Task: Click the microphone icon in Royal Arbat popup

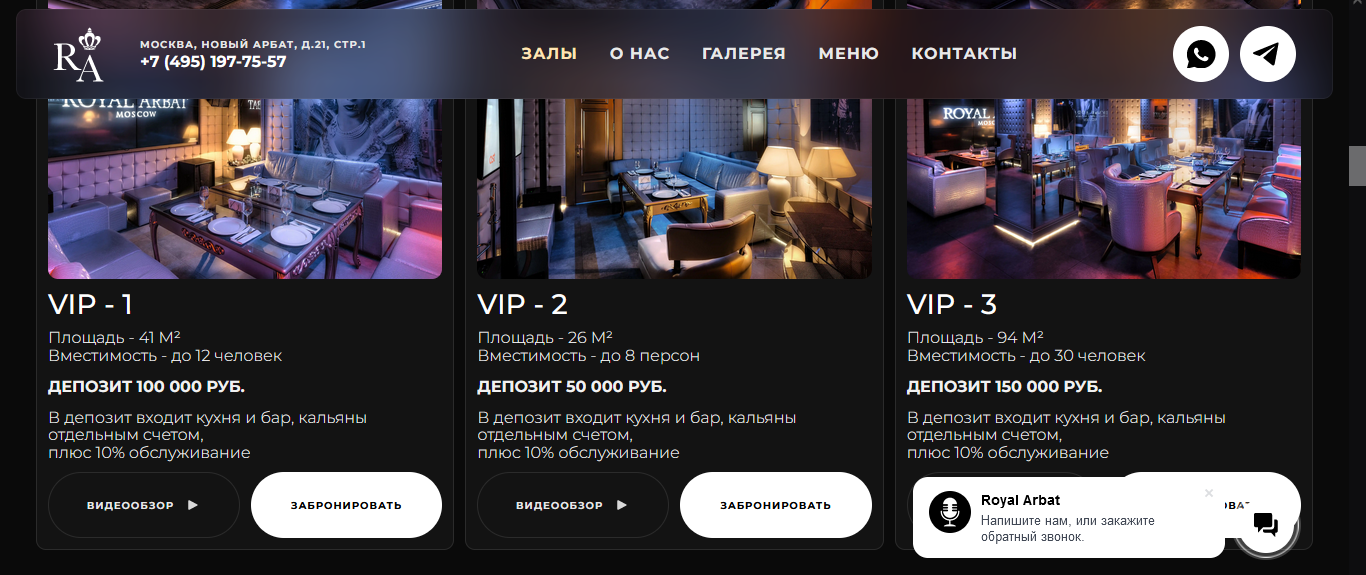Action: (x=949, y=513)
